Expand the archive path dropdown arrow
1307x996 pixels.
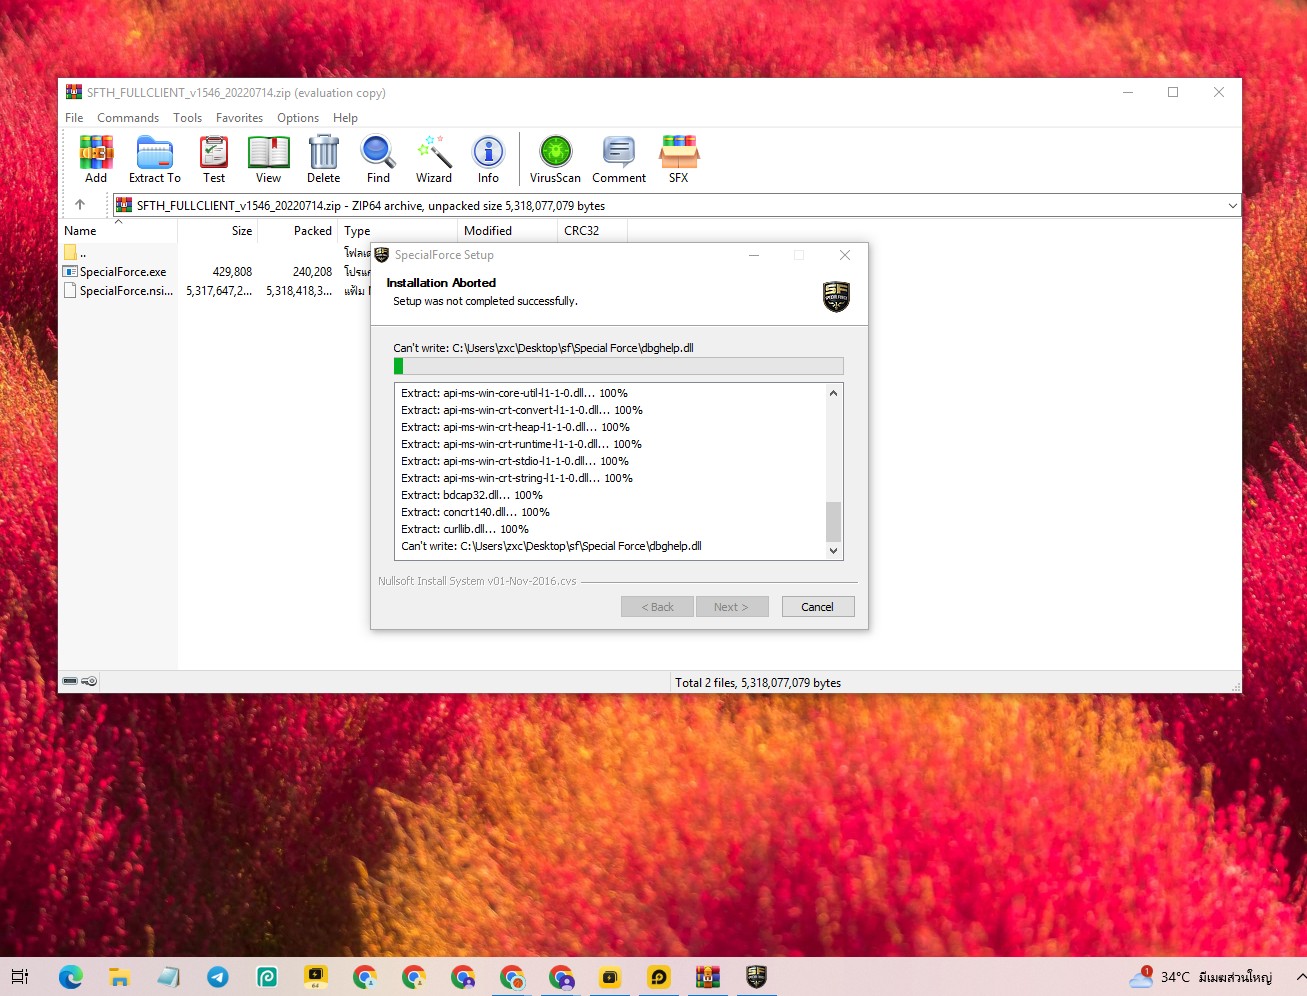click(1232, 205)
